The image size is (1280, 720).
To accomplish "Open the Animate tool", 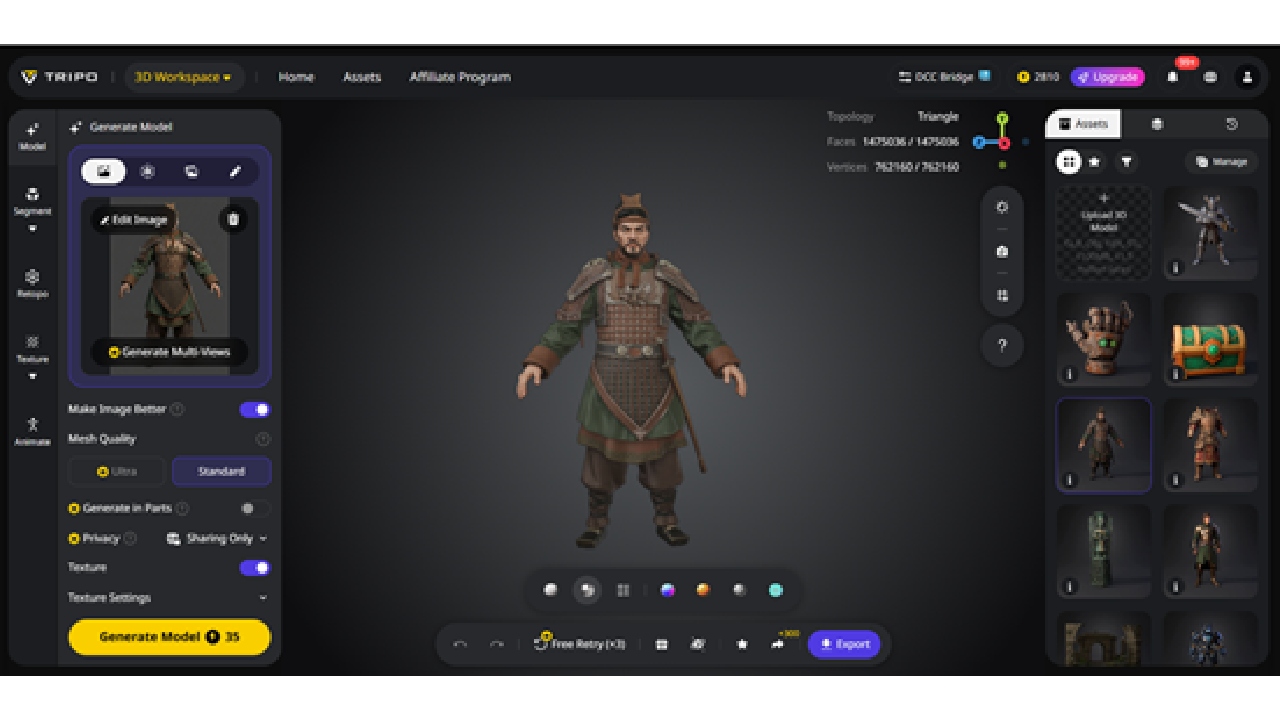I will click(32, 431).
